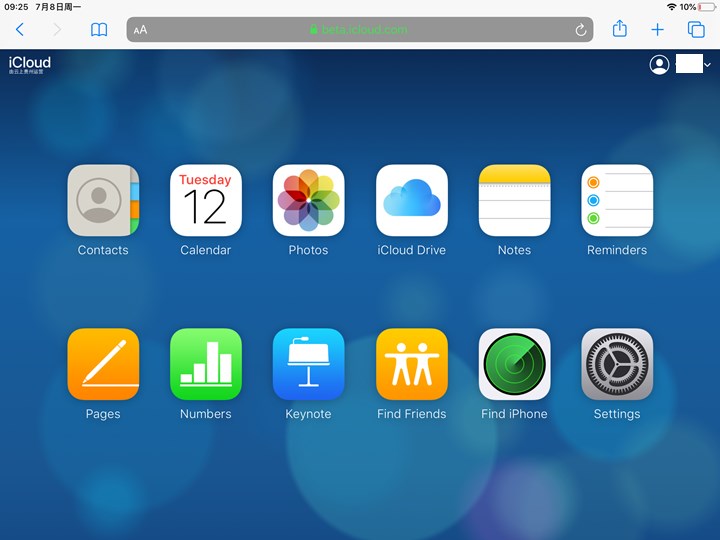Viewport: 720px width, 540px height.
Task: Click the Settings label text
Action: 617,414
